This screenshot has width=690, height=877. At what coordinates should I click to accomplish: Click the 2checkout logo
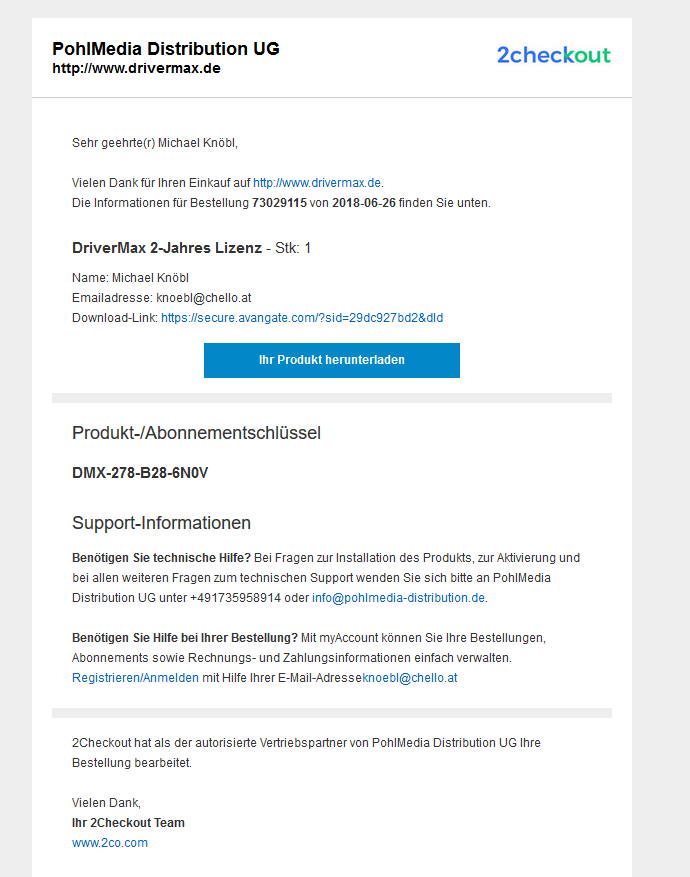coord(554,55)
